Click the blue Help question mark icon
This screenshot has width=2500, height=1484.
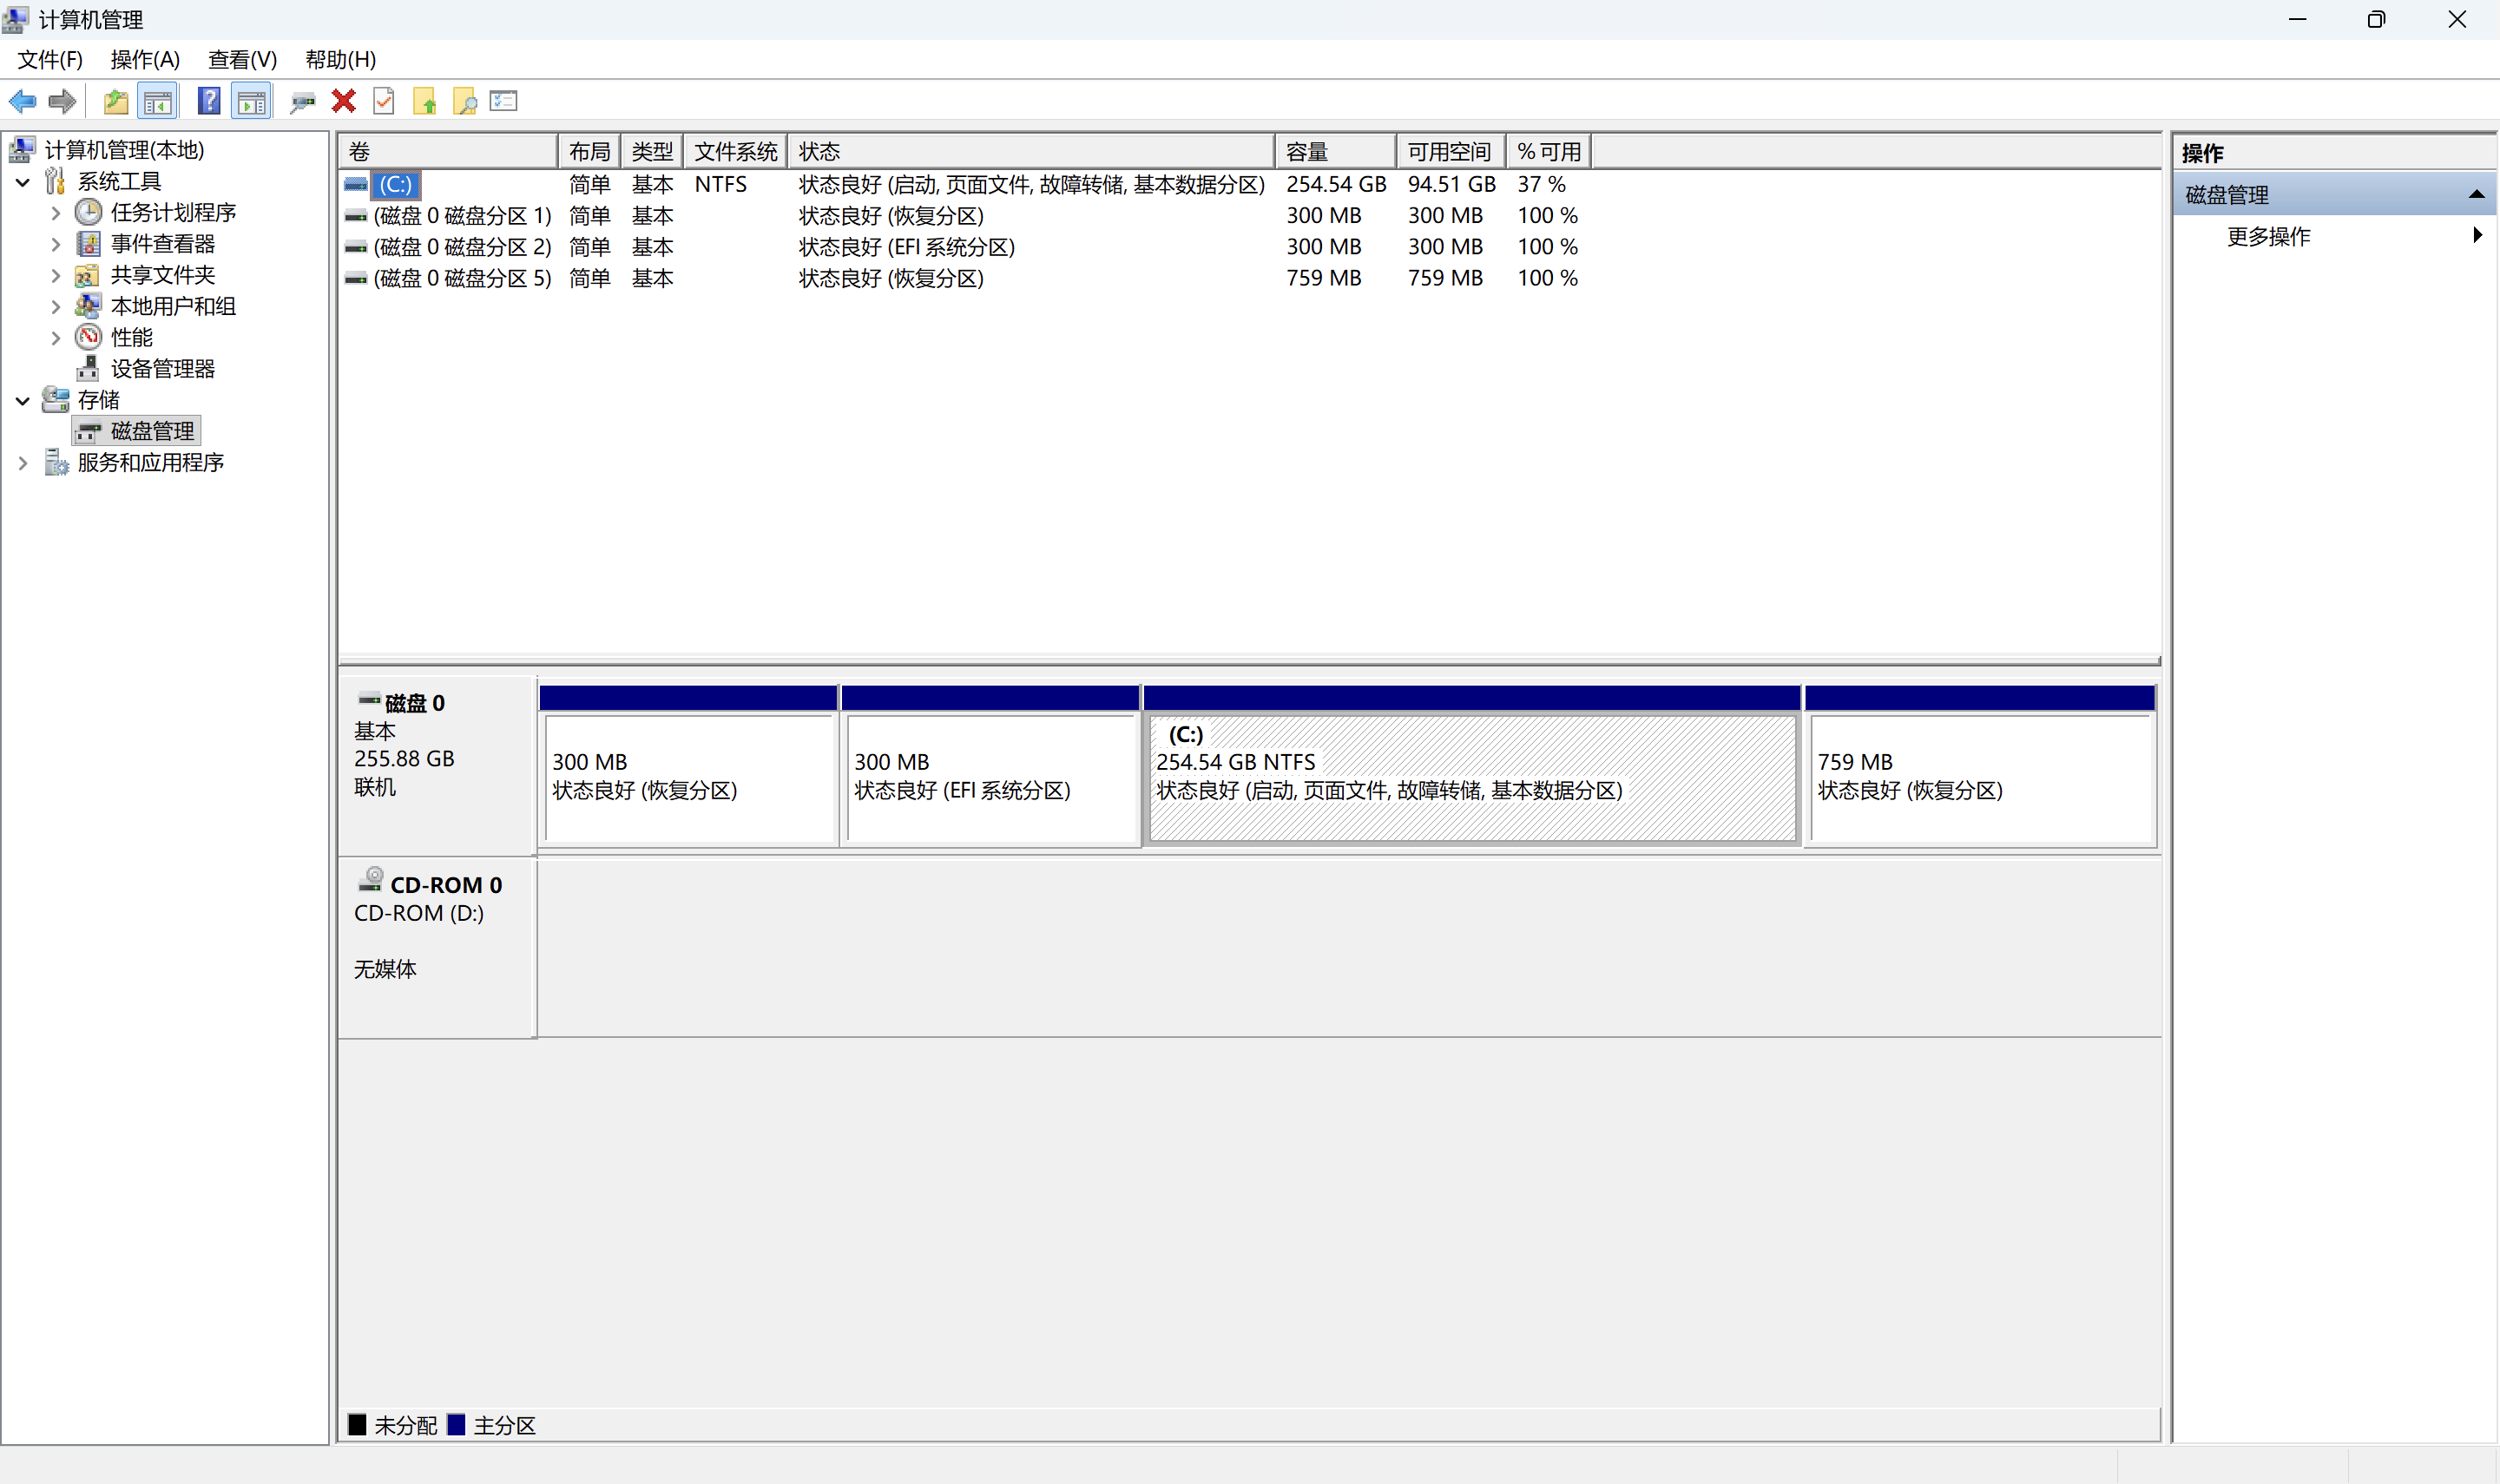[x=208, y=101]
